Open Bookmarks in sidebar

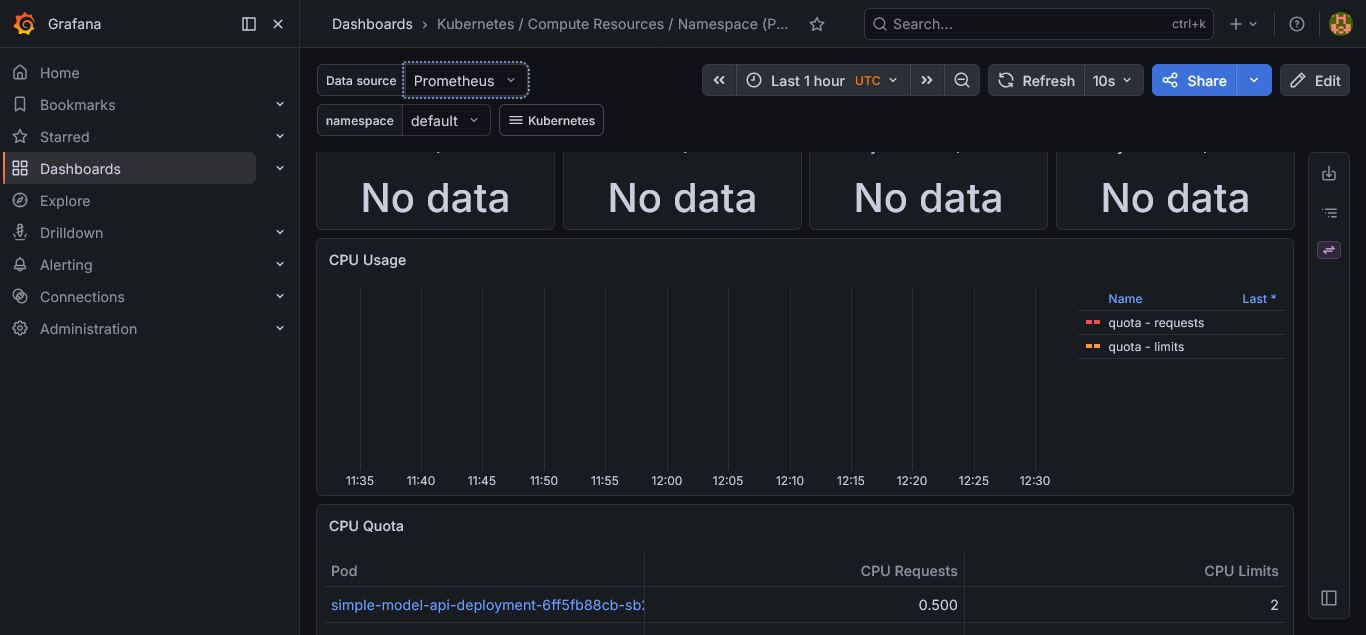pyautogui.click(x=77, y=105)
